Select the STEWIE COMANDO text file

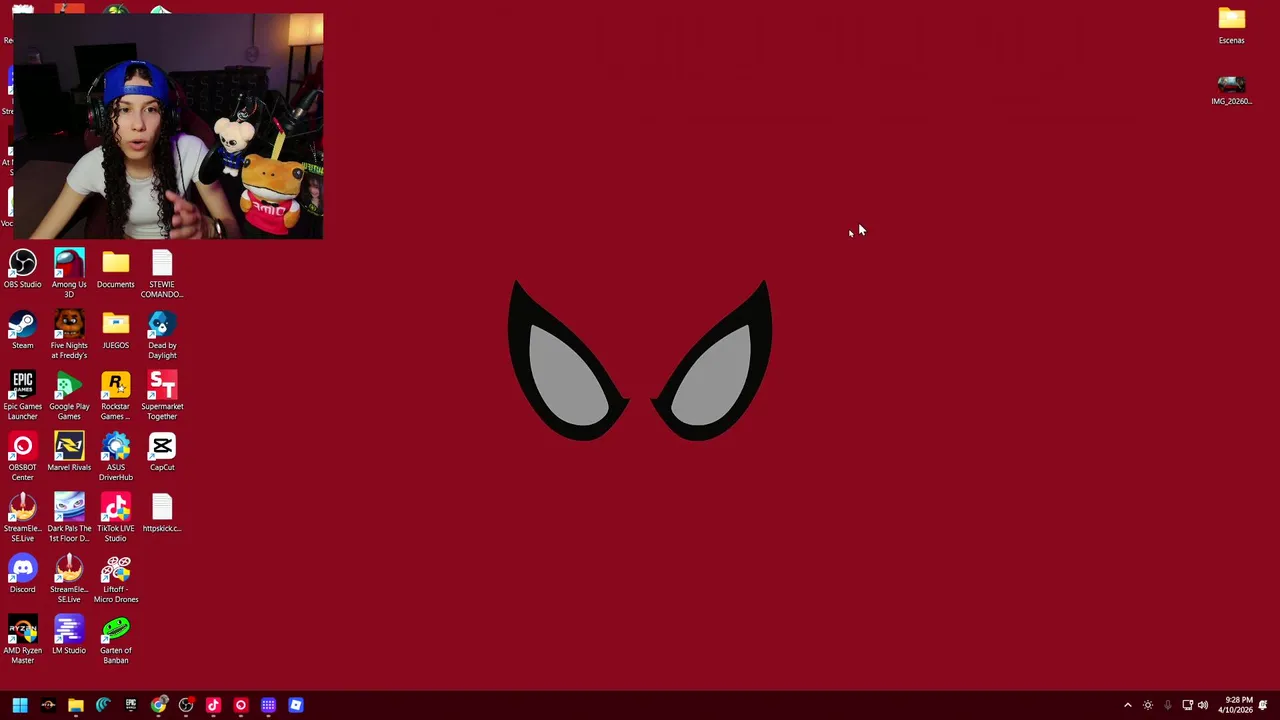click(x=162, y=273)
